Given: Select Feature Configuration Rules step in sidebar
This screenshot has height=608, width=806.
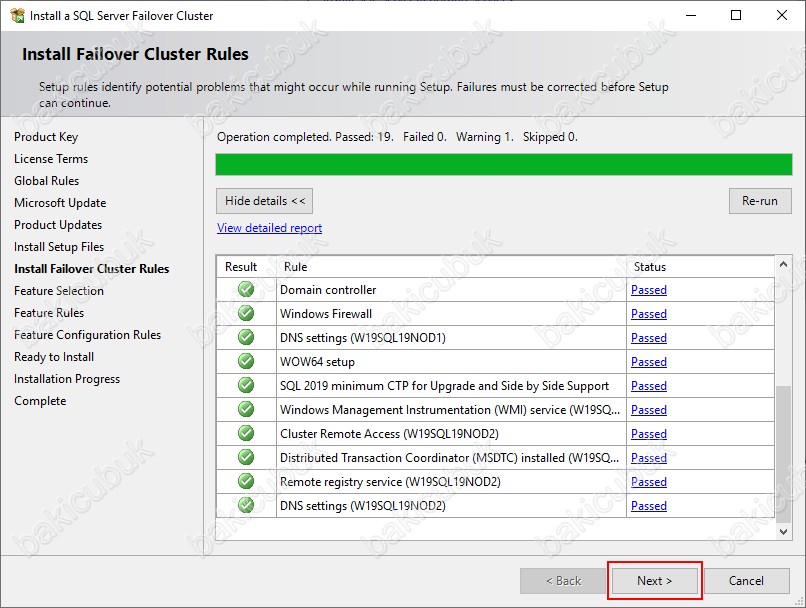Looking at the screenshot, I should [x=87, y=335].
